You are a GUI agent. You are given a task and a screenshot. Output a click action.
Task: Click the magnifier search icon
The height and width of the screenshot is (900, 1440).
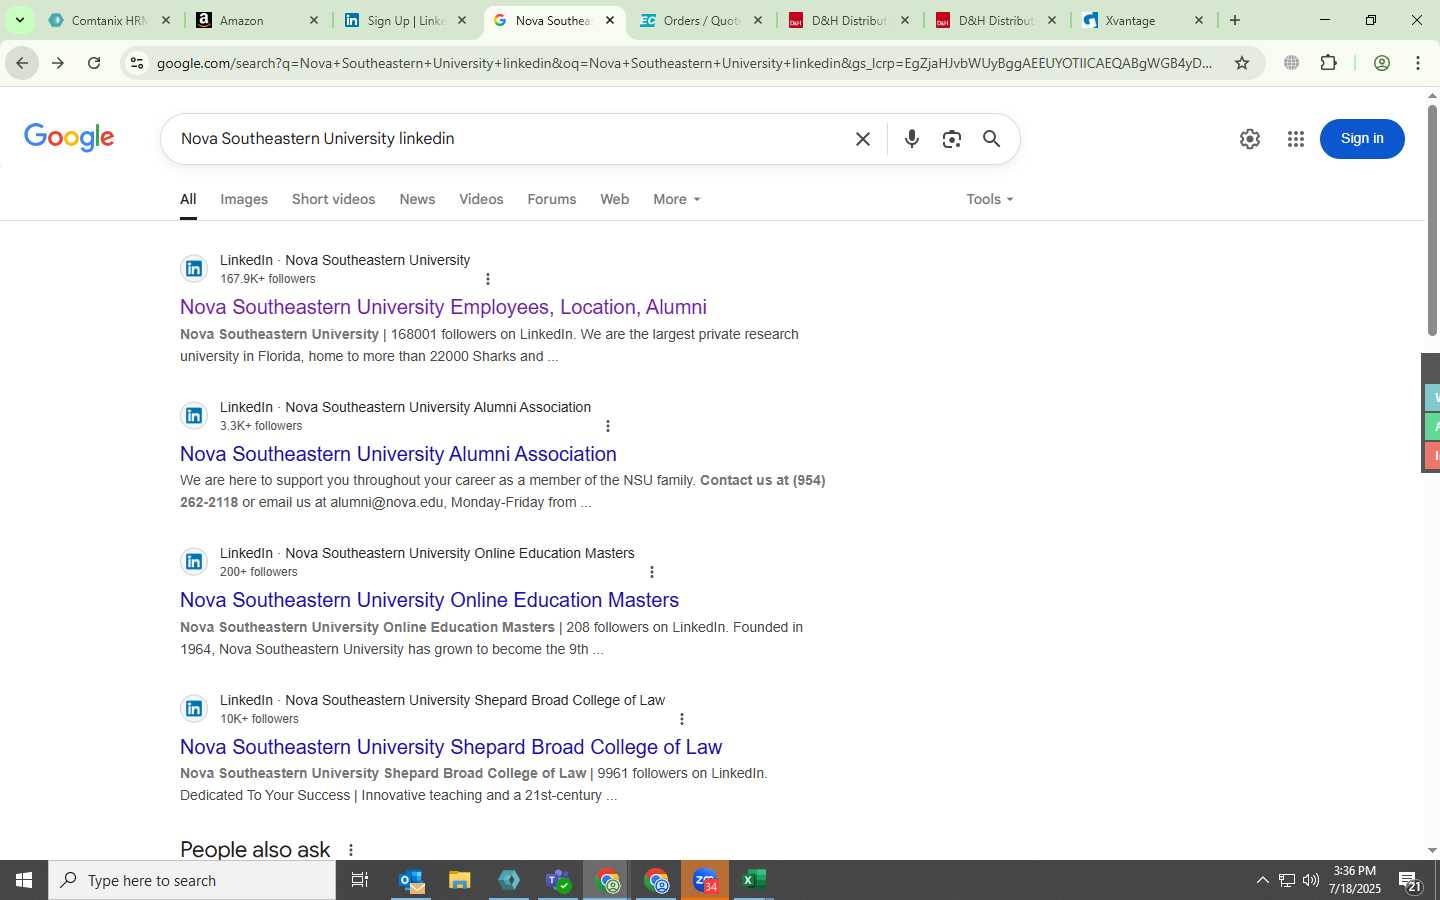[991, 139]
